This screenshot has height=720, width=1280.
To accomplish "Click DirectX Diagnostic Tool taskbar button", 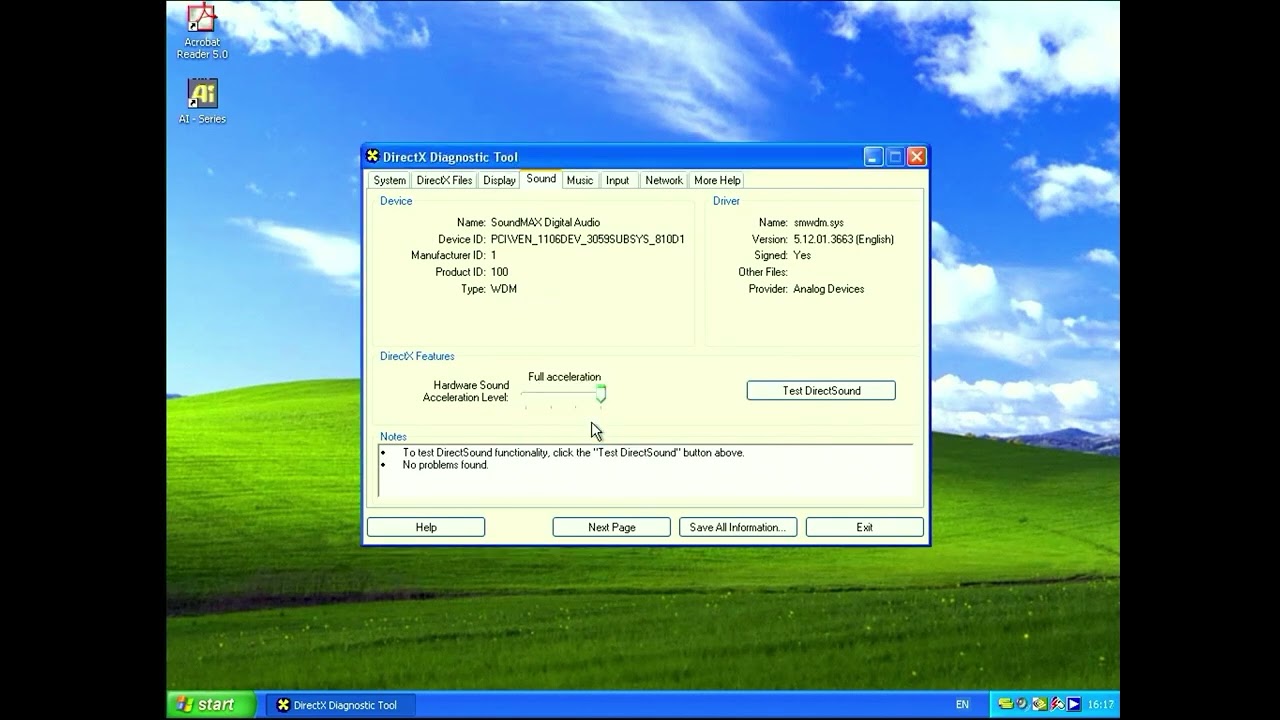I will coord(339,704).
